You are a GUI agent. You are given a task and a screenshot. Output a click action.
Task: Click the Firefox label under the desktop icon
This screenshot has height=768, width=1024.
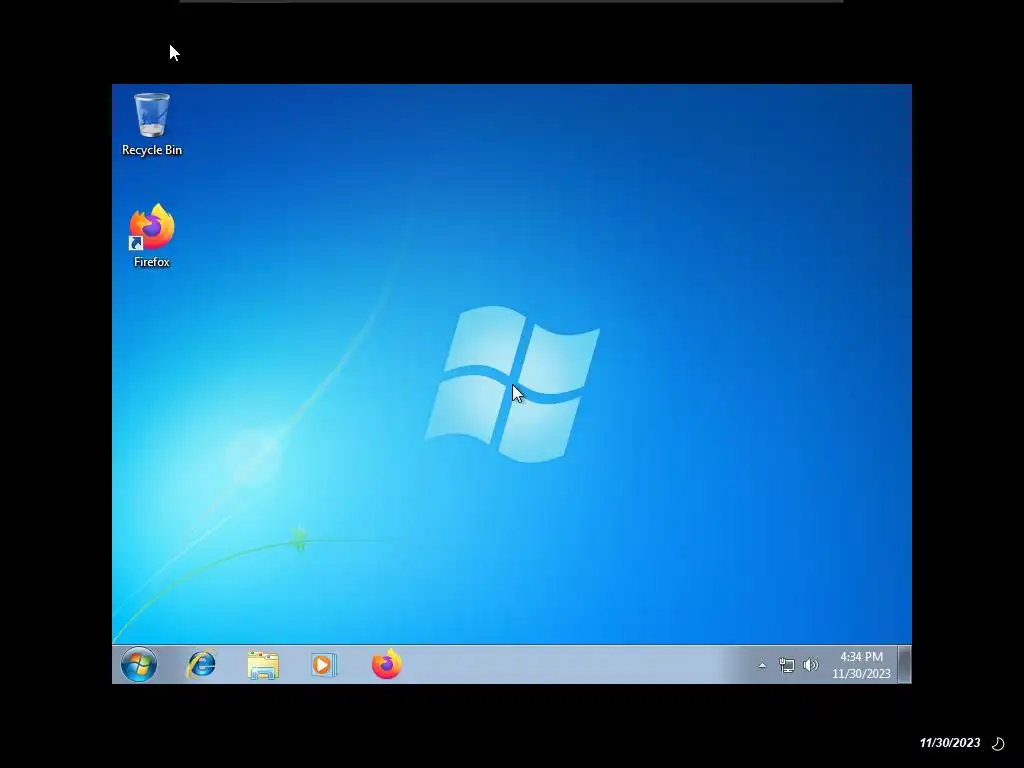152,262
